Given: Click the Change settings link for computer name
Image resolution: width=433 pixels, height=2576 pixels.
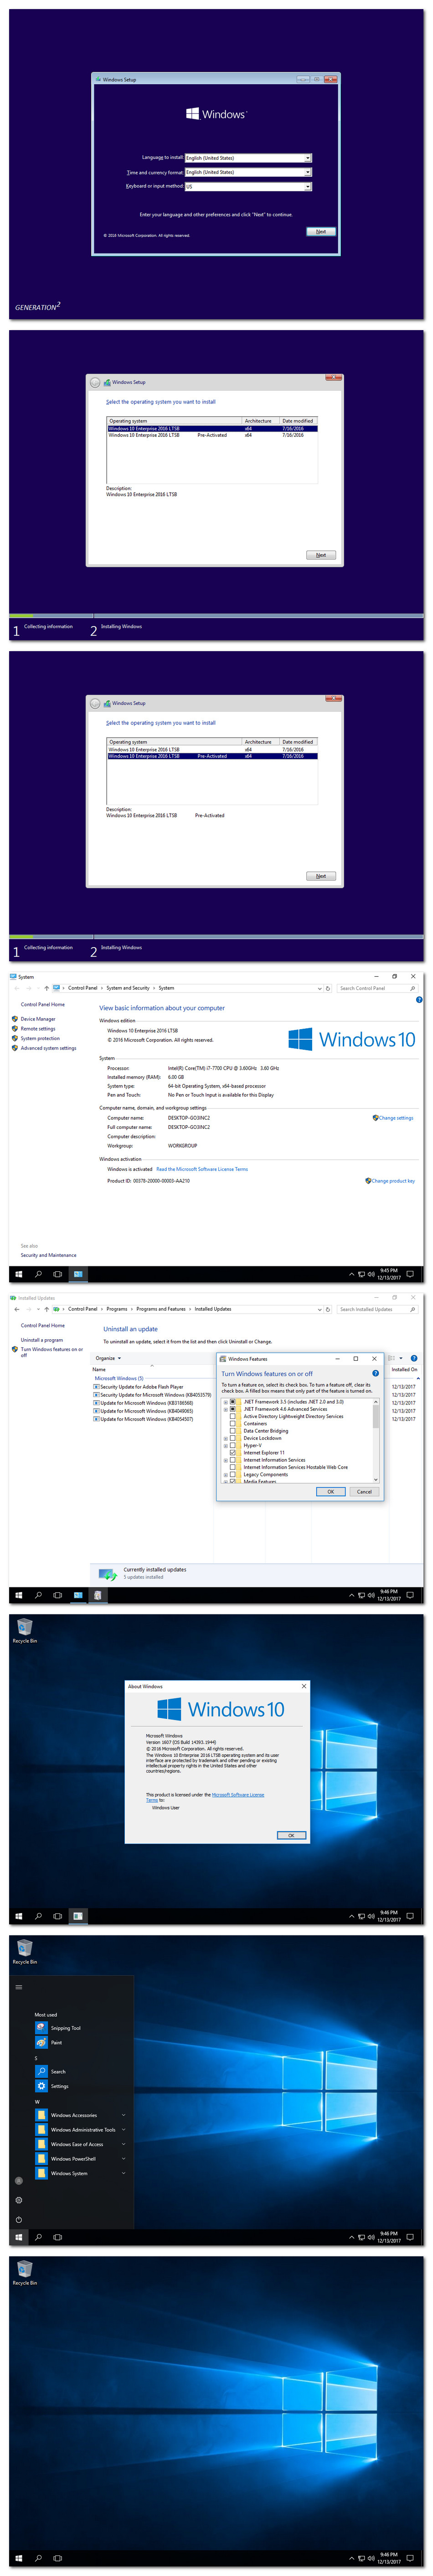Looking at the screenshot, I should (x=395, y=1118).
